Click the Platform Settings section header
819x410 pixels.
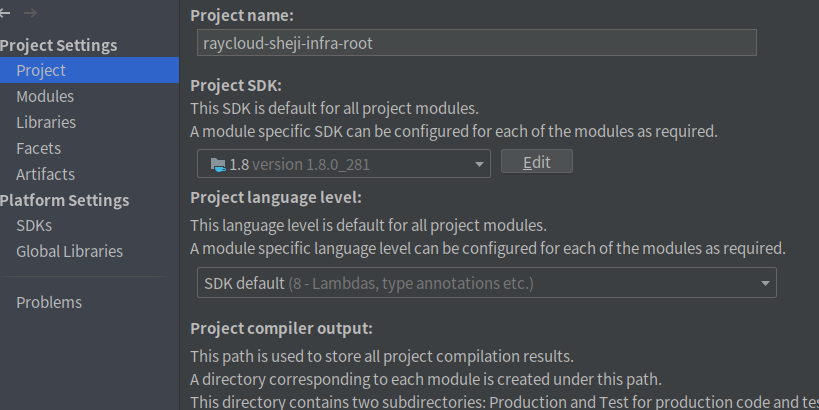65,200
